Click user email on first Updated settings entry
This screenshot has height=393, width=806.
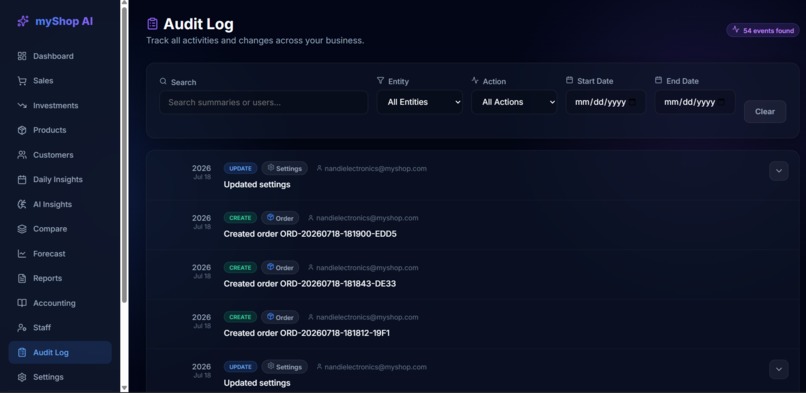(x=375, y=169)
